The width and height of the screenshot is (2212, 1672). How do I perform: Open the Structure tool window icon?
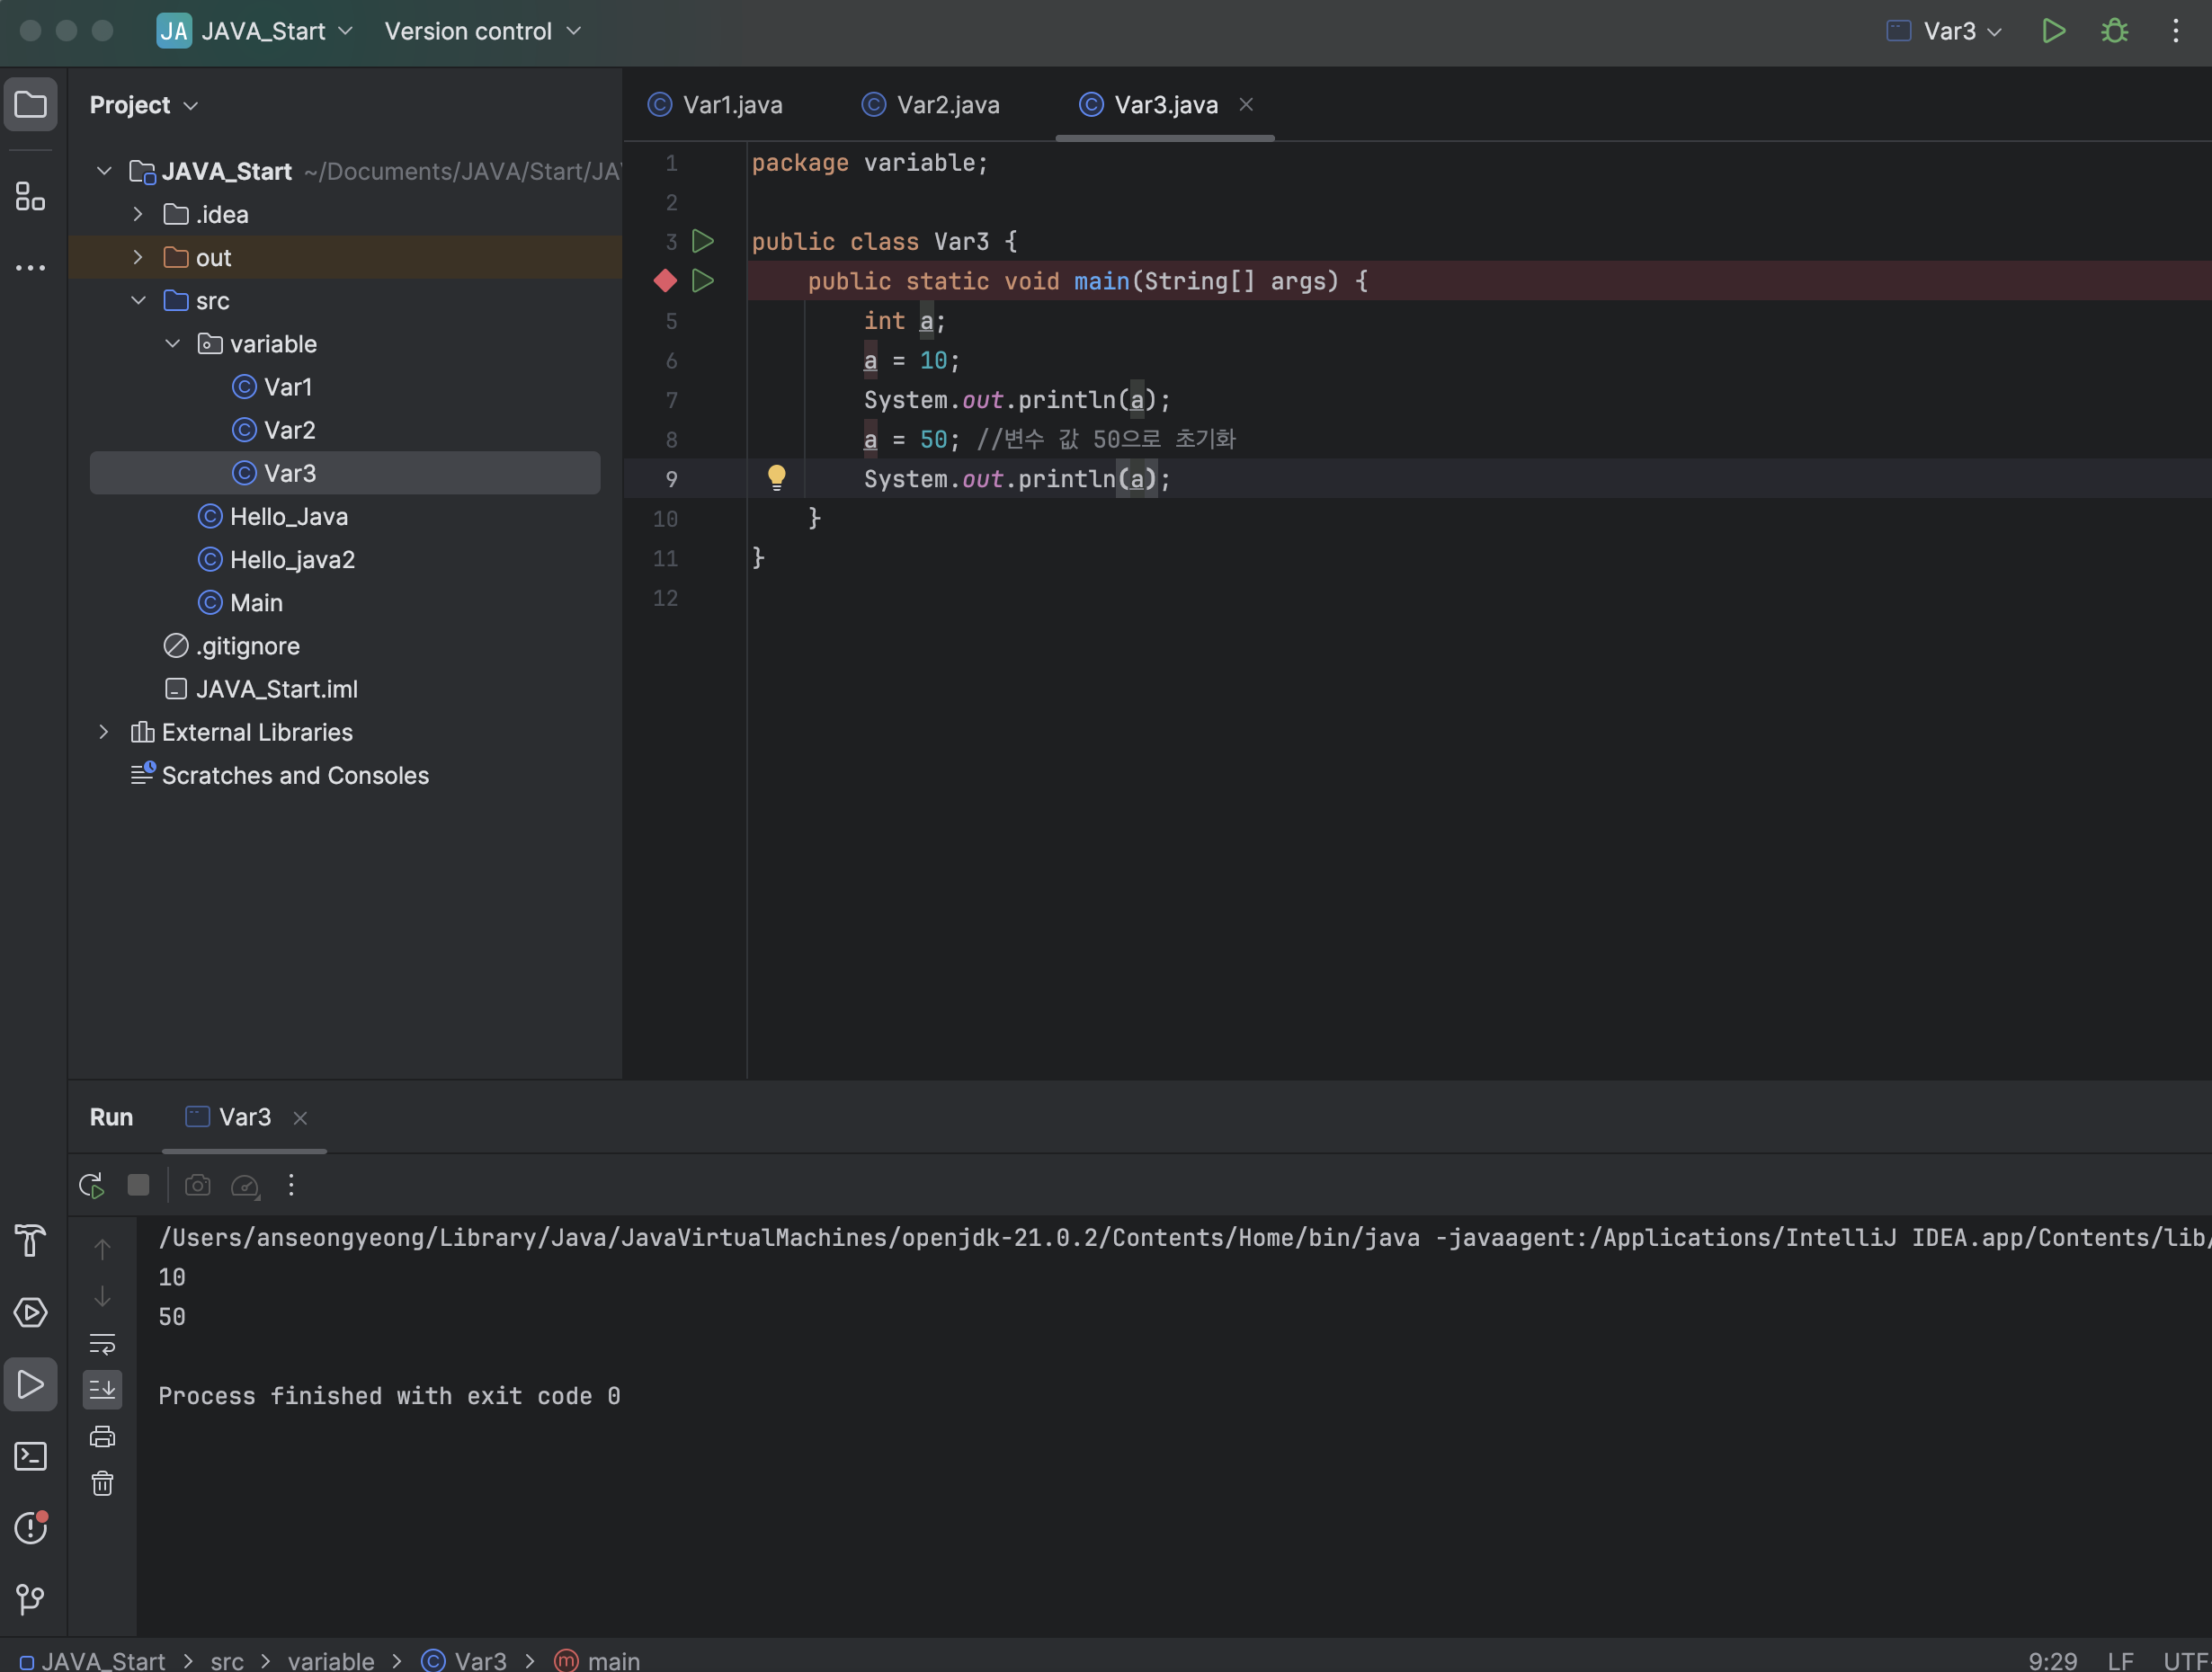pos(30,196)
